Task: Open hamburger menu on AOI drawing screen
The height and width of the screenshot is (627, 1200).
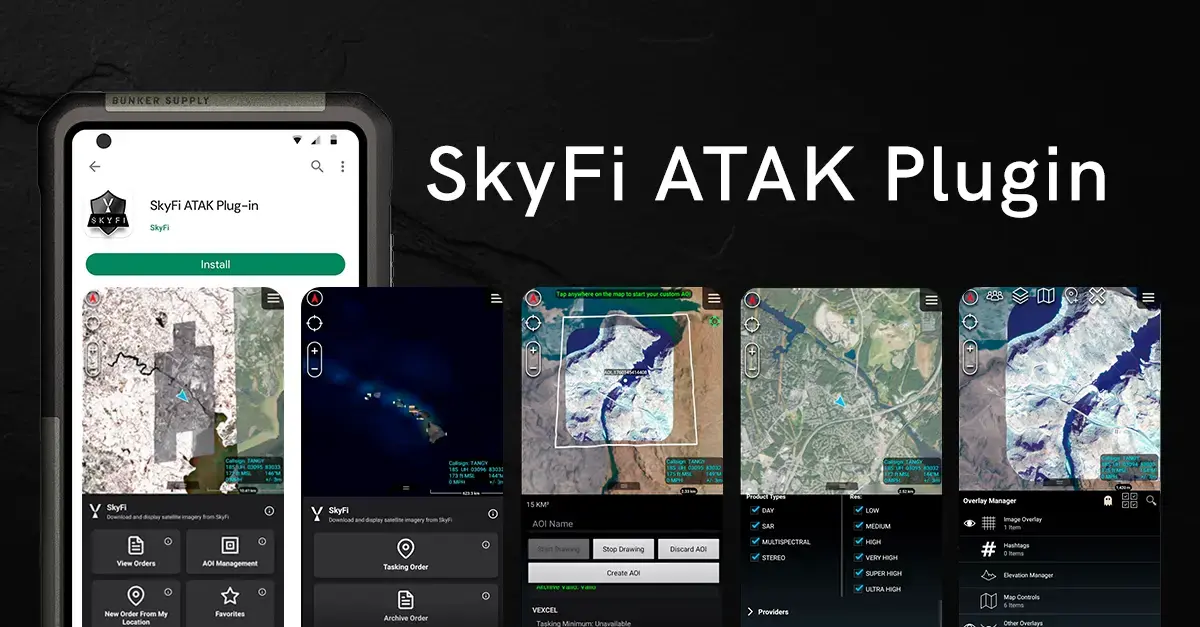Action: click(x=714, y=298)
